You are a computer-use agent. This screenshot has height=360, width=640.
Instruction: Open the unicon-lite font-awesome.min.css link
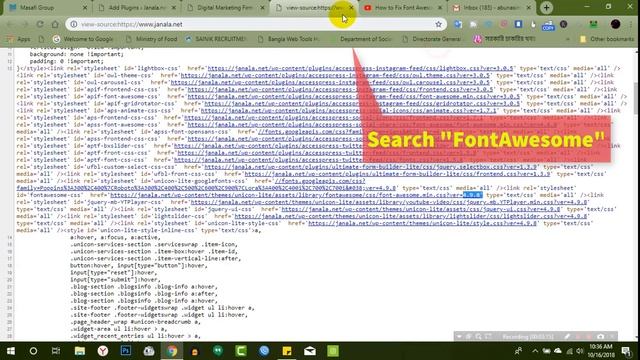[296, 195]
